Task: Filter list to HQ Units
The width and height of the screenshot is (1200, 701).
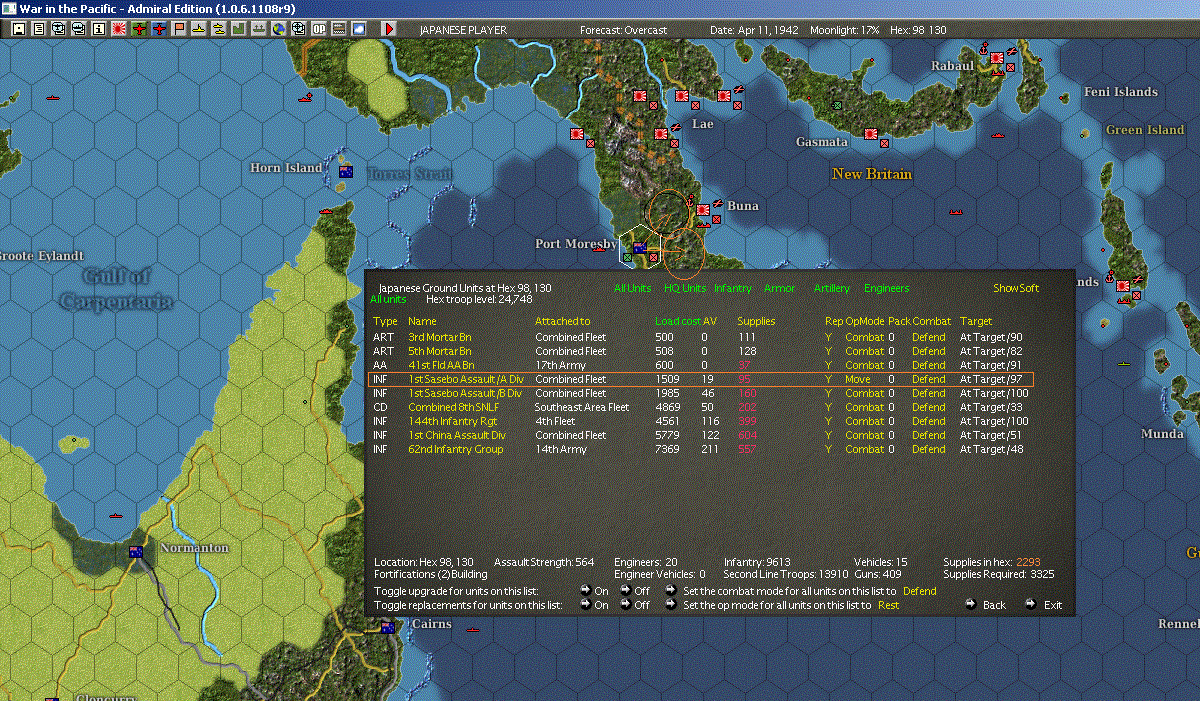Action: 685,288
